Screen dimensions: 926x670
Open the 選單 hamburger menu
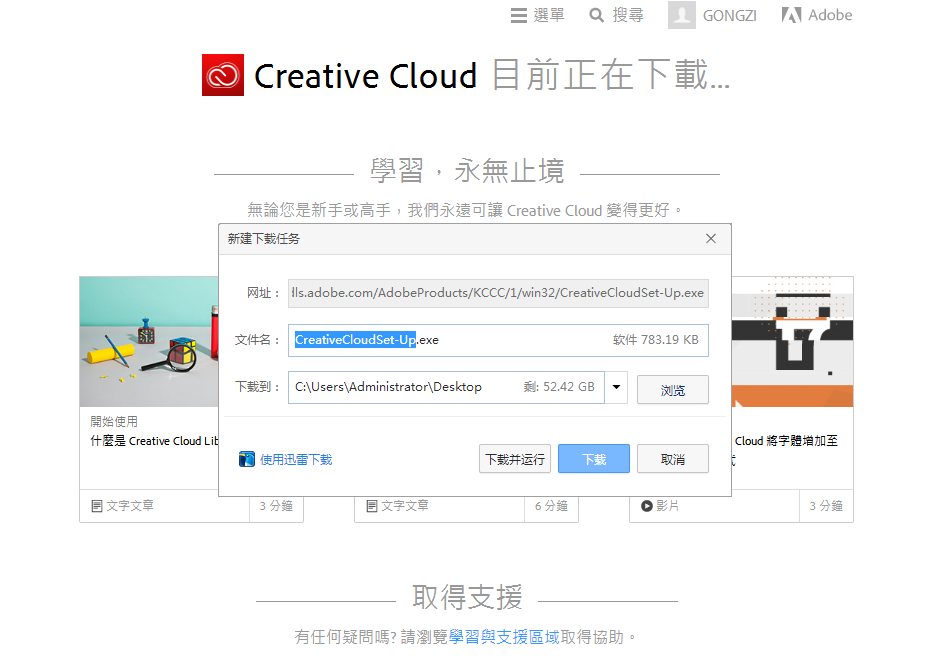pyautogui.click(x=518, y=15)
